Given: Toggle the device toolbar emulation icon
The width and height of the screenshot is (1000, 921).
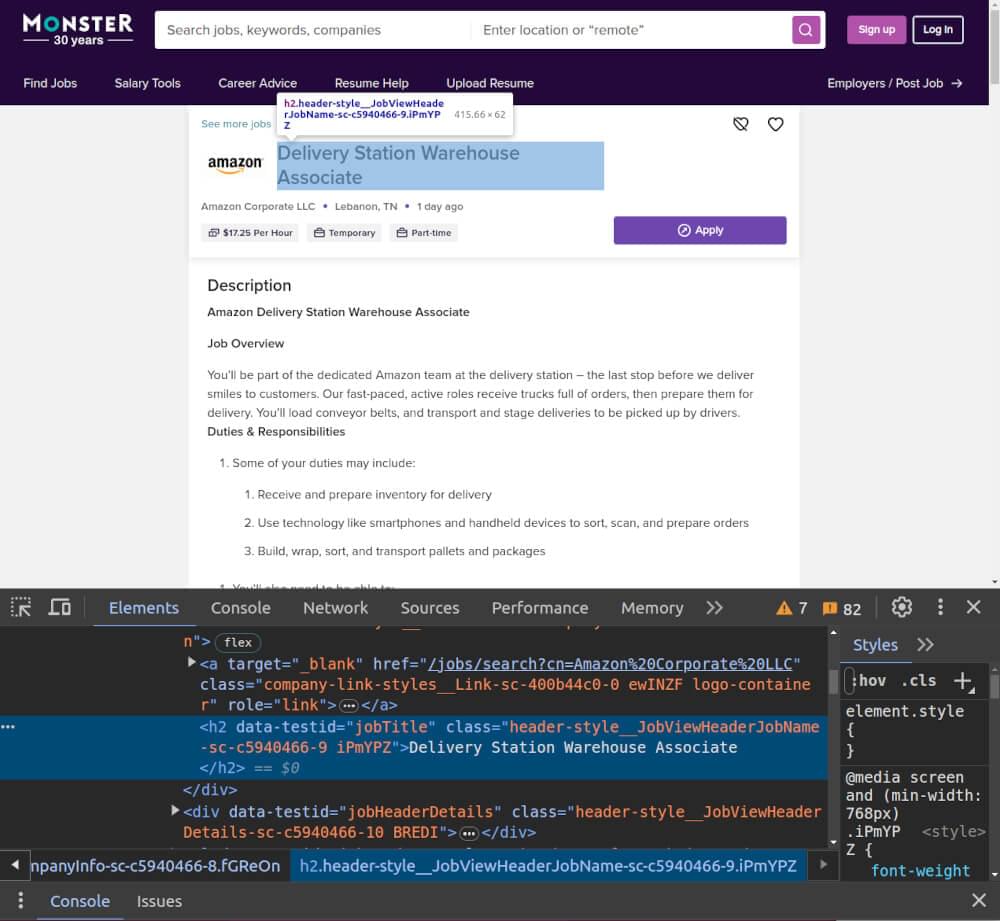Looking at the screenshot, I should (59, 607).
